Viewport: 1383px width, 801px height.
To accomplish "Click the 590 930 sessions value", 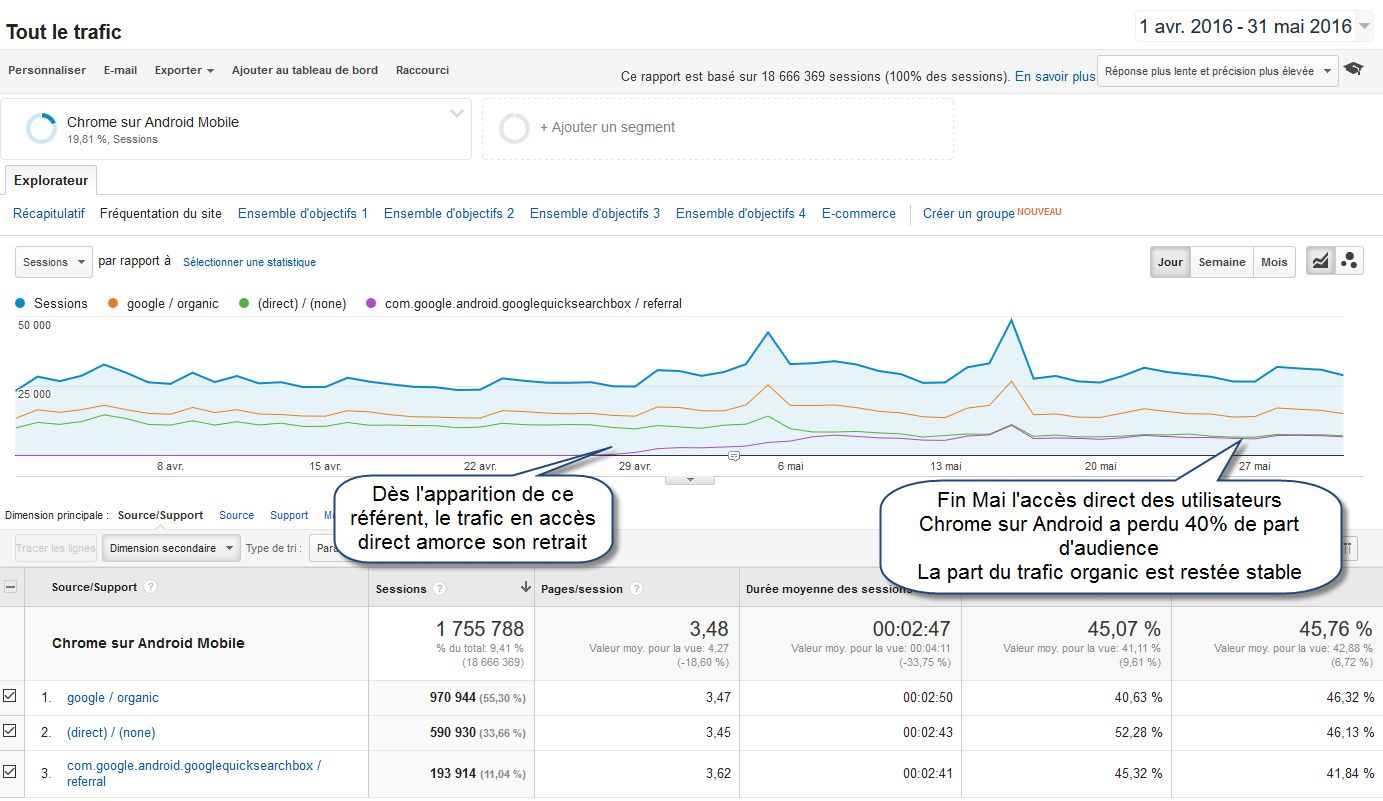I will click(452, 733).
